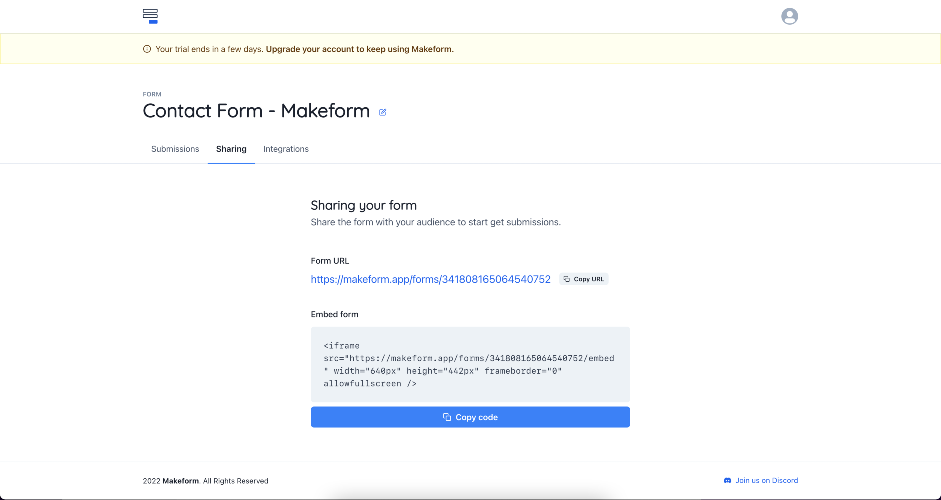941x500 pixels.
Task: Click the edit form name pencil icon
Action: pos(383,112)
